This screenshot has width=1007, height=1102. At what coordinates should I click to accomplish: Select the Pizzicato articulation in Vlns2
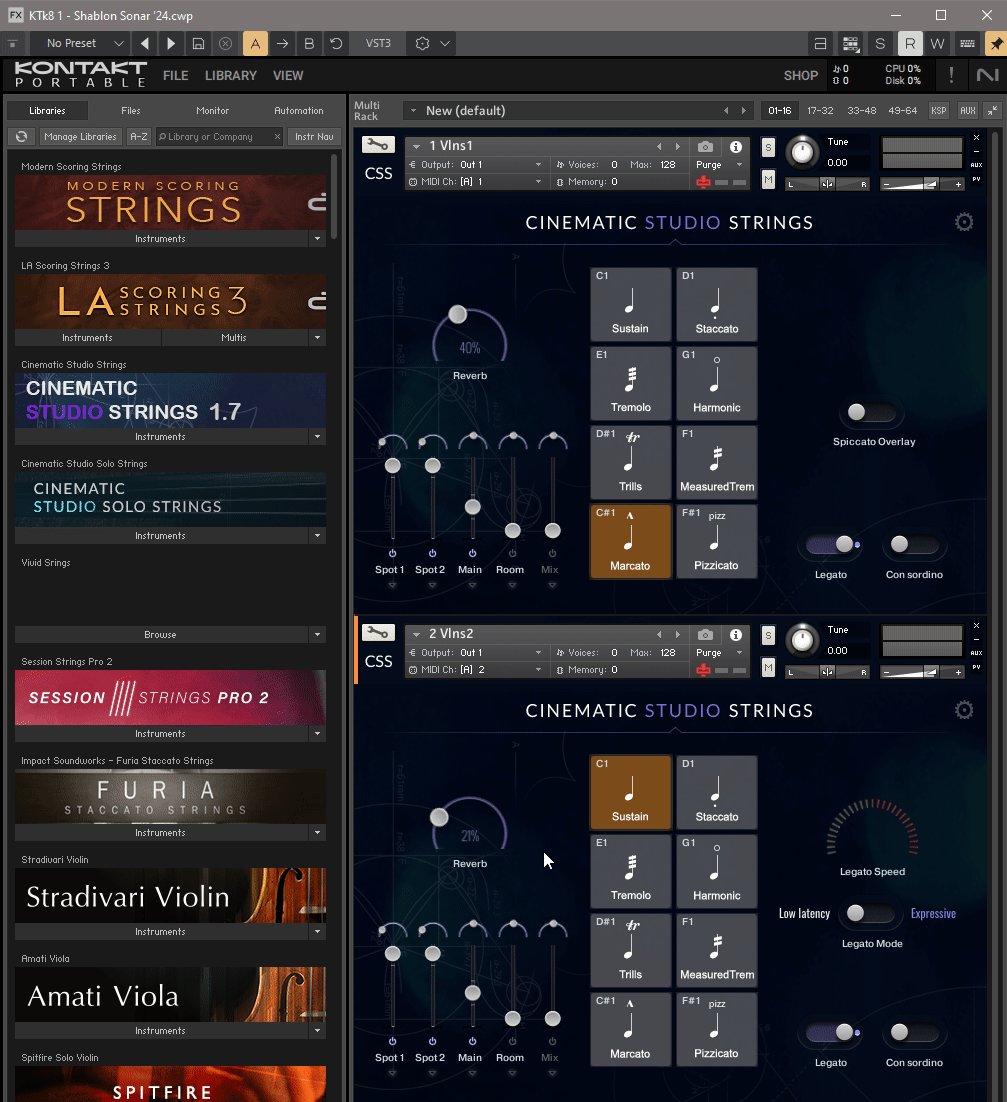pyautogui.click(x=716, y=1030)
